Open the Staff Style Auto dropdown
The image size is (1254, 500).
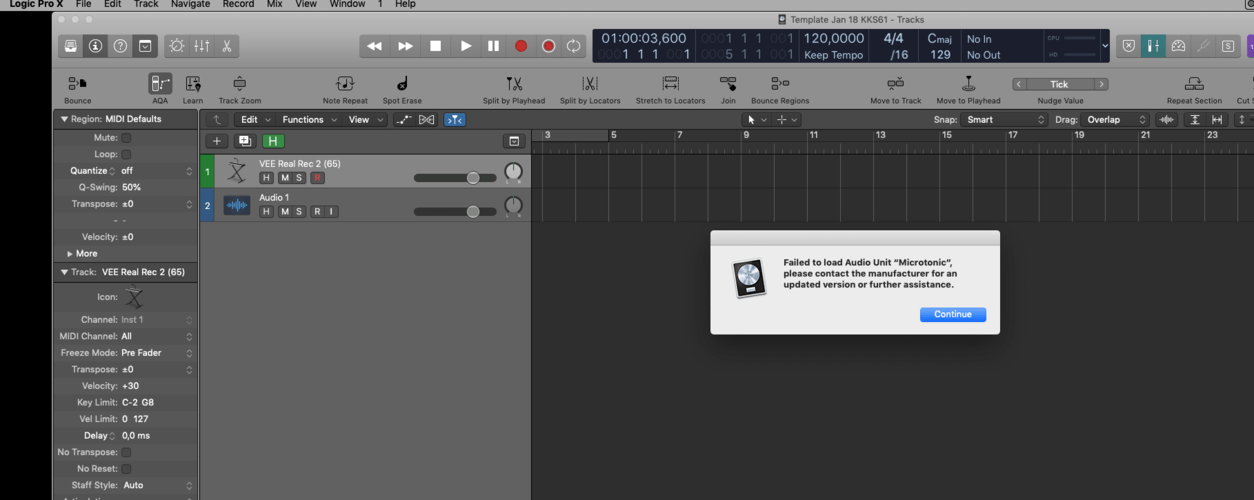156,485
